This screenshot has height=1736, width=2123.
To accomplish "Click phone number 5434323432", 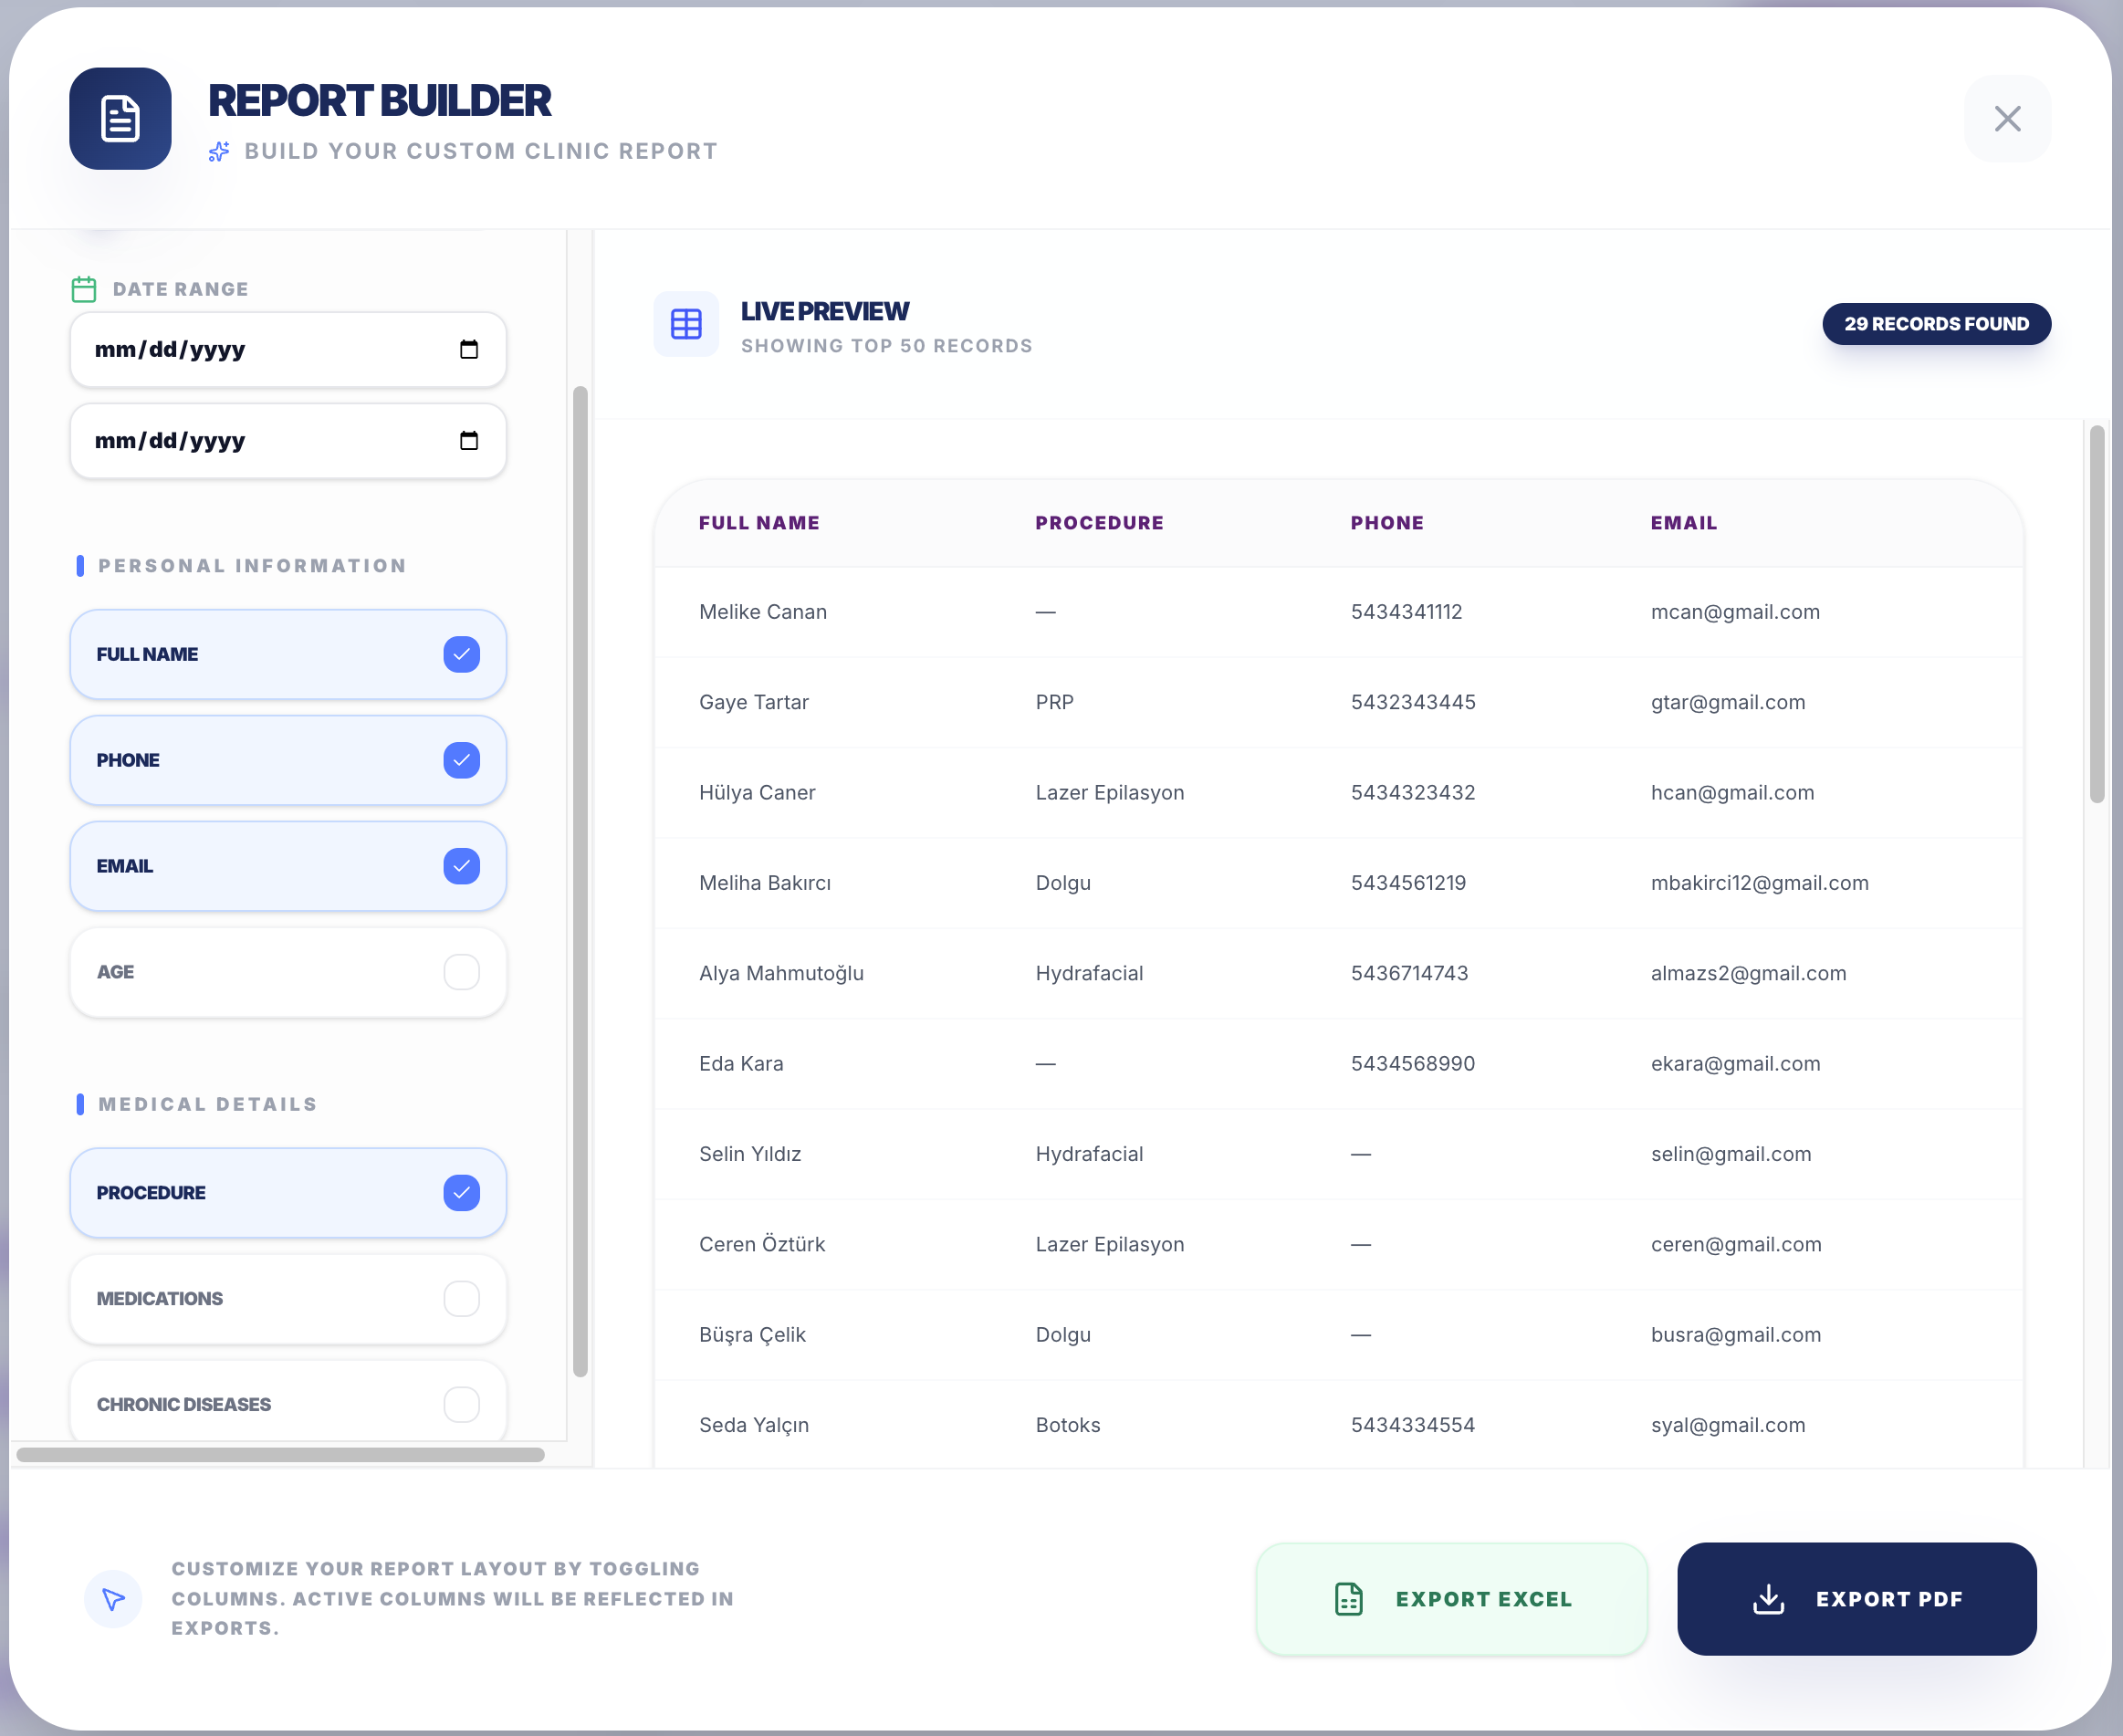I will (1412, 792).
